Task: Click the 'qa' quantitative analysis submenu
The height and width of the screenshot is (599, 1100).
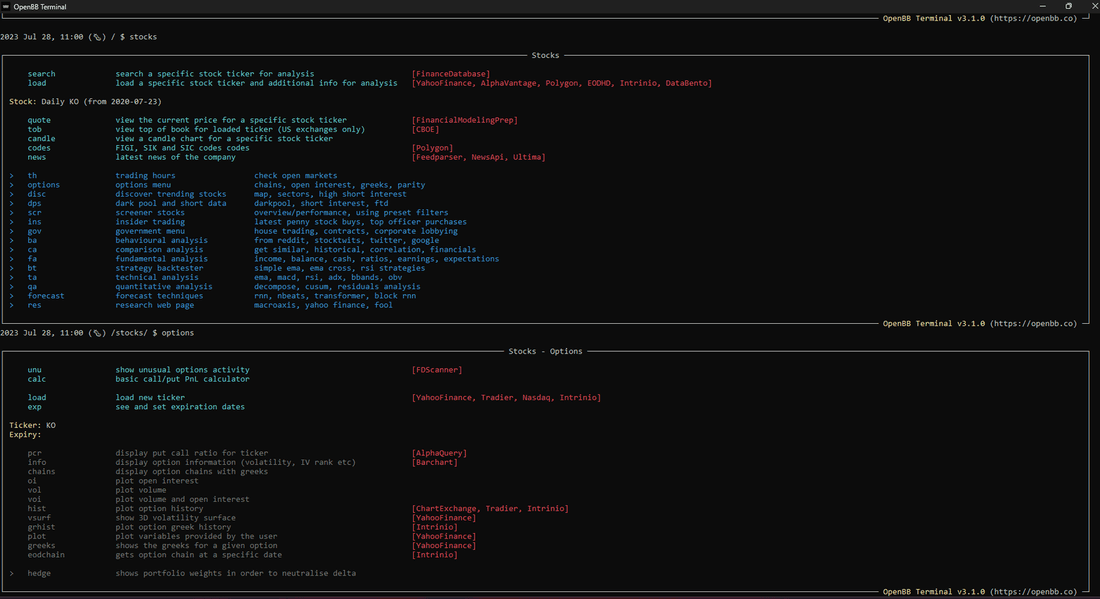Action: point(32,286)
